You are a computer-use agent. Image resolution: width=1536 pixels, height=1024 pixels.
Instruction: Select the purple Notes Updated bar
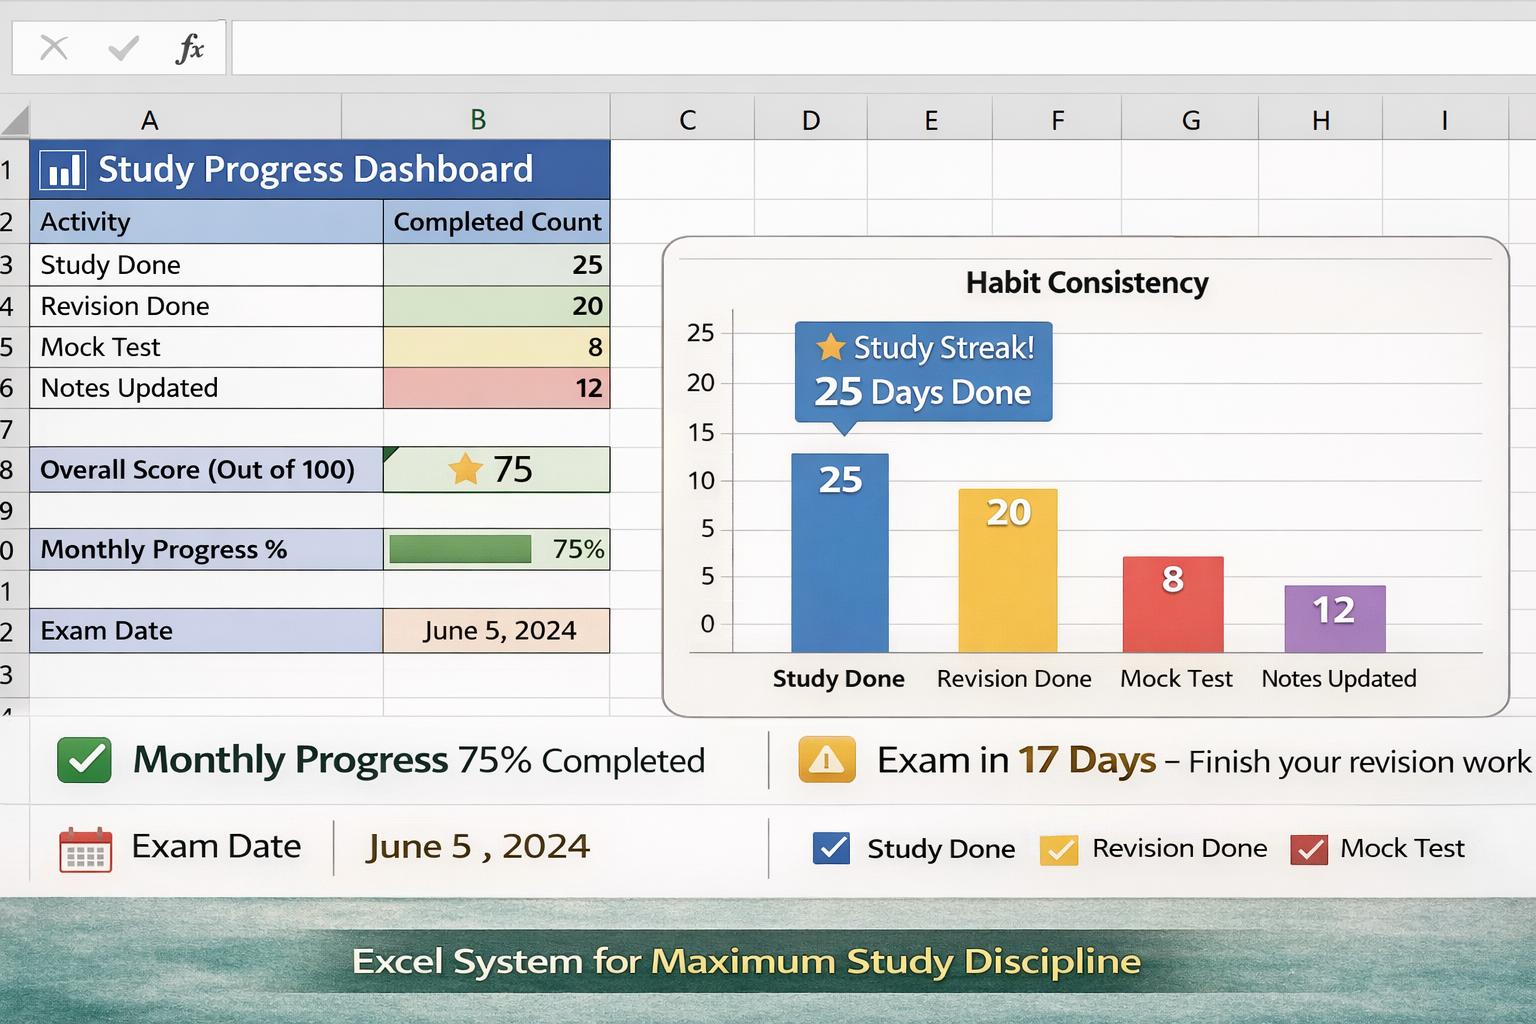pos(1335,619)
